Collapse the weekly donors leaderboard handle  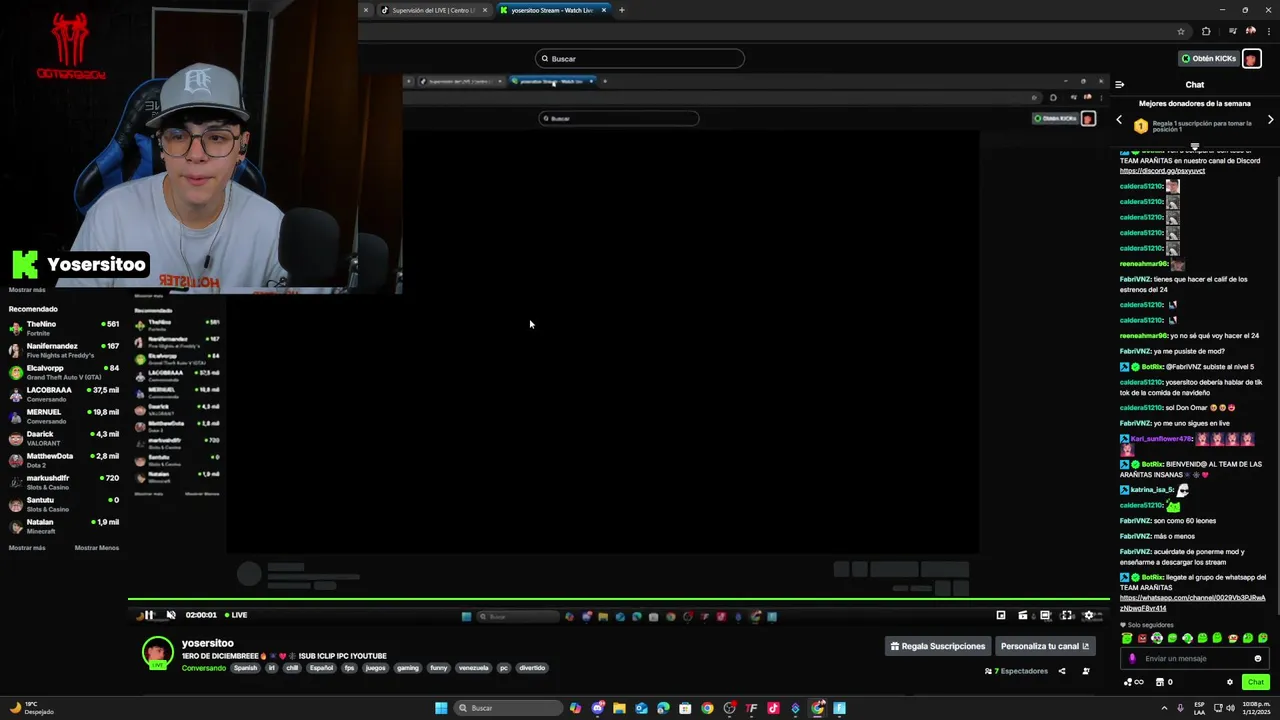[1194, 146]
